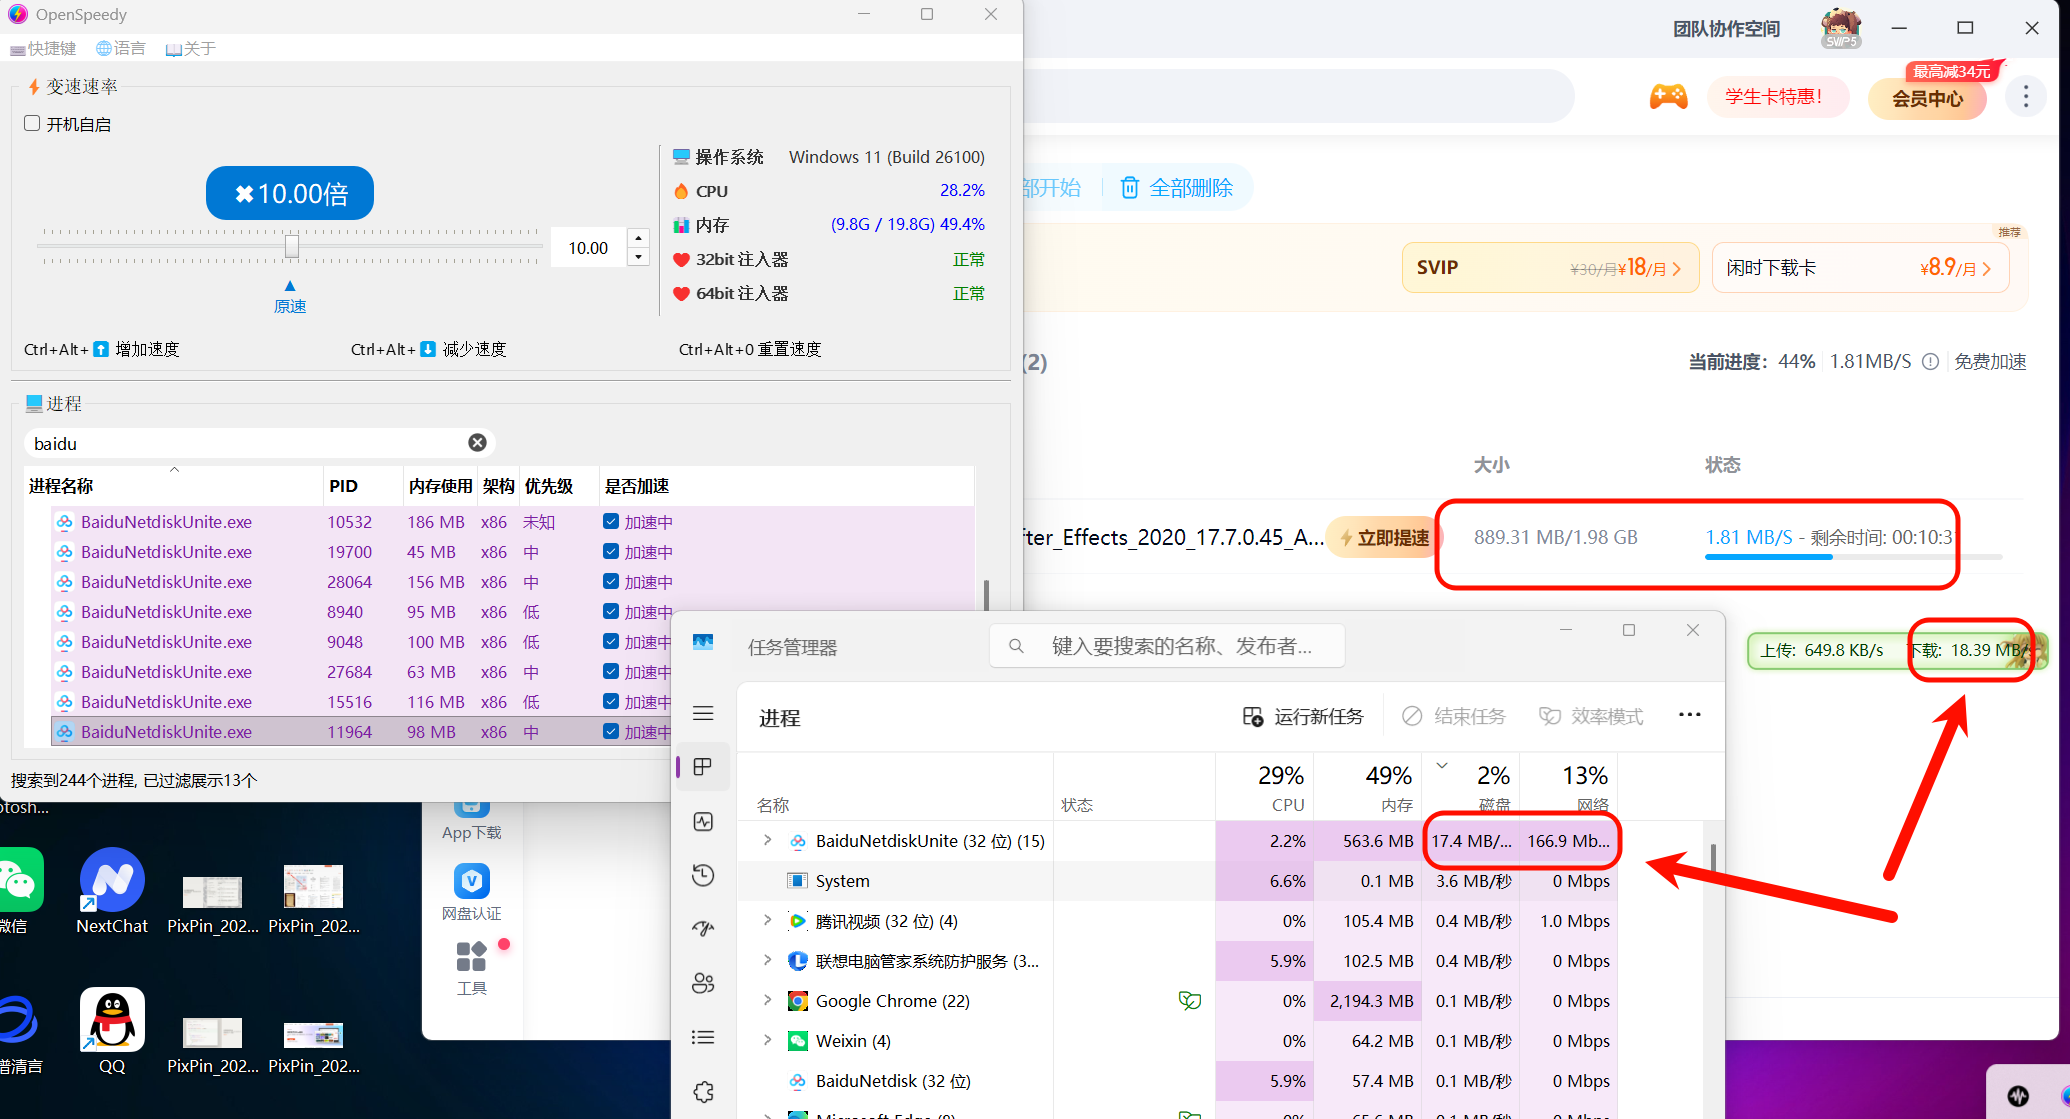
Task: Click the hamburger menu in Task Manager
Action: click(x=703, y=713)
